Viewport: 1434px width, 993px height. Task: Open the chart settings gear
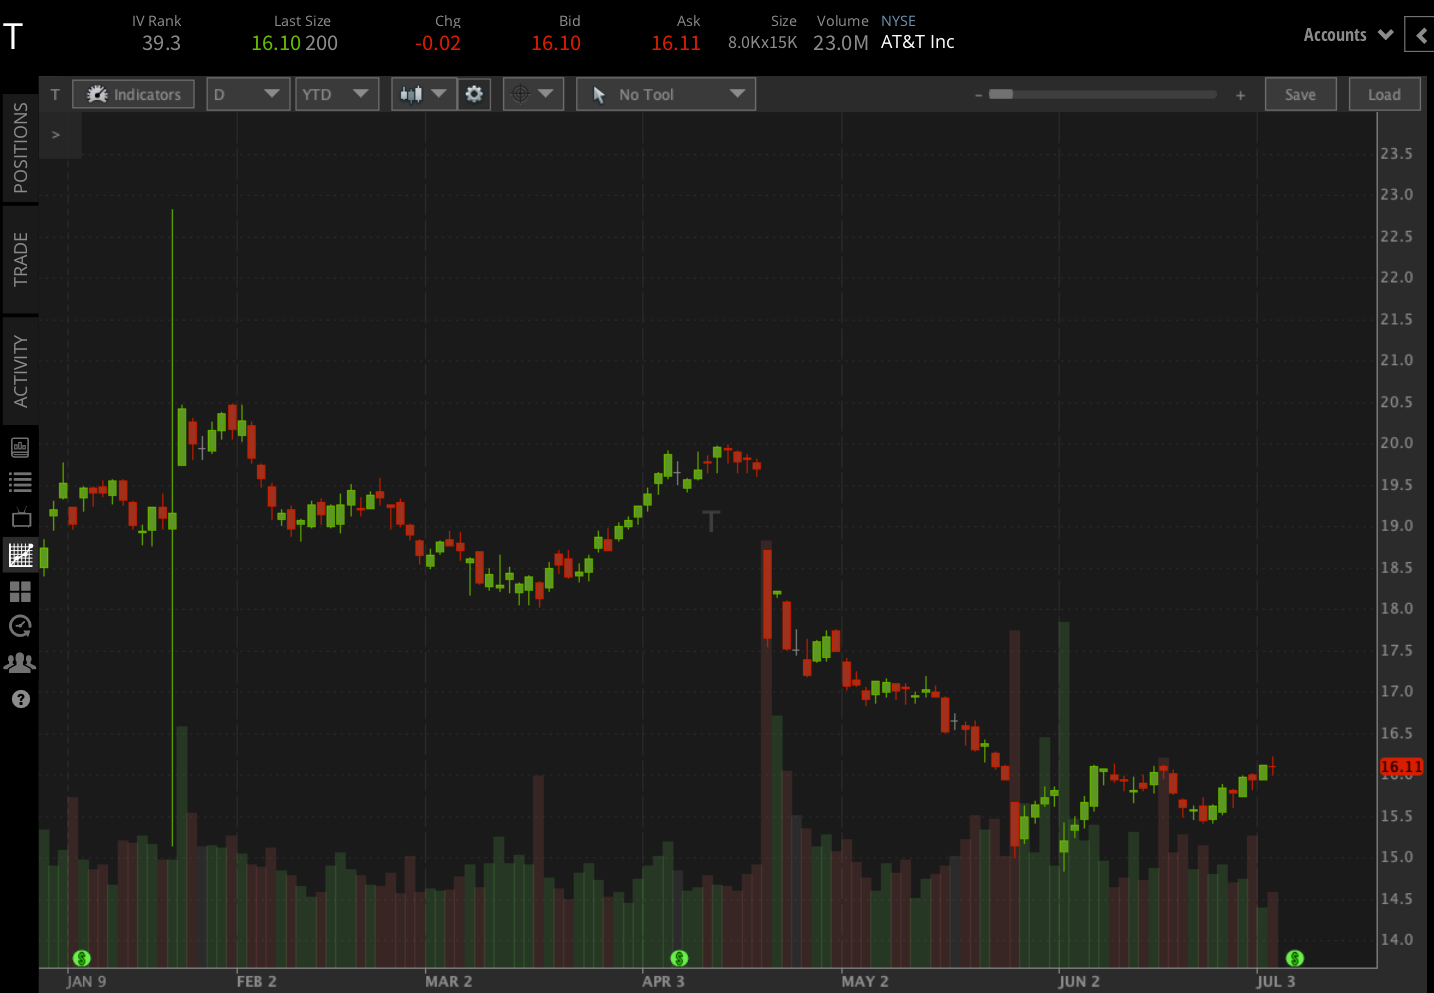pyautogui.click(x=473, y=93)
